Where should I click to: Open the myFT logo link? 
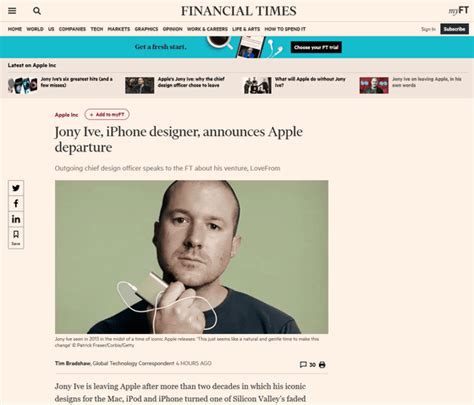[x=458, y=11]
